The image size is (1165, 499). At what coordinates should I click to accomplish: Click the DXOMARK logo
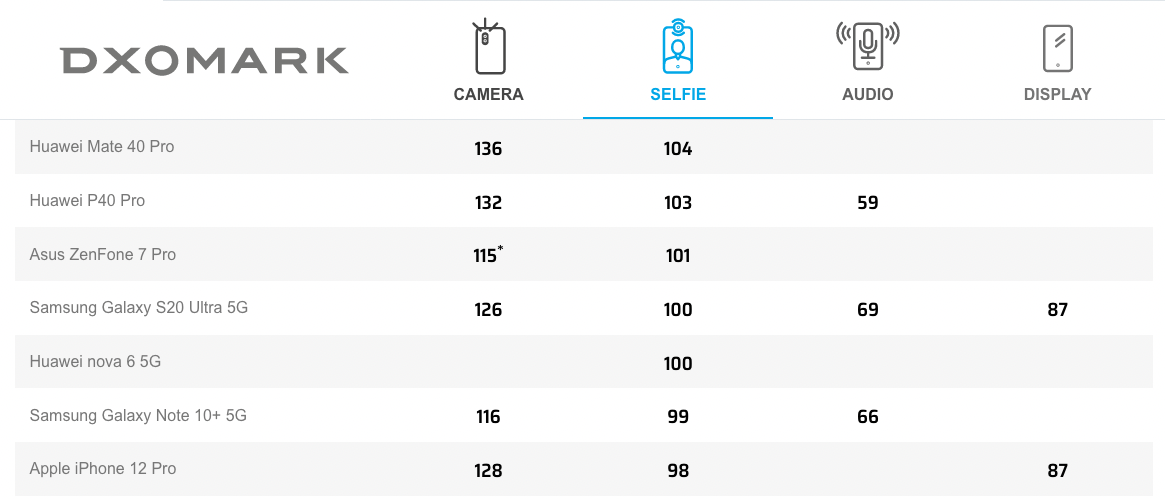(x=204, y=61)
